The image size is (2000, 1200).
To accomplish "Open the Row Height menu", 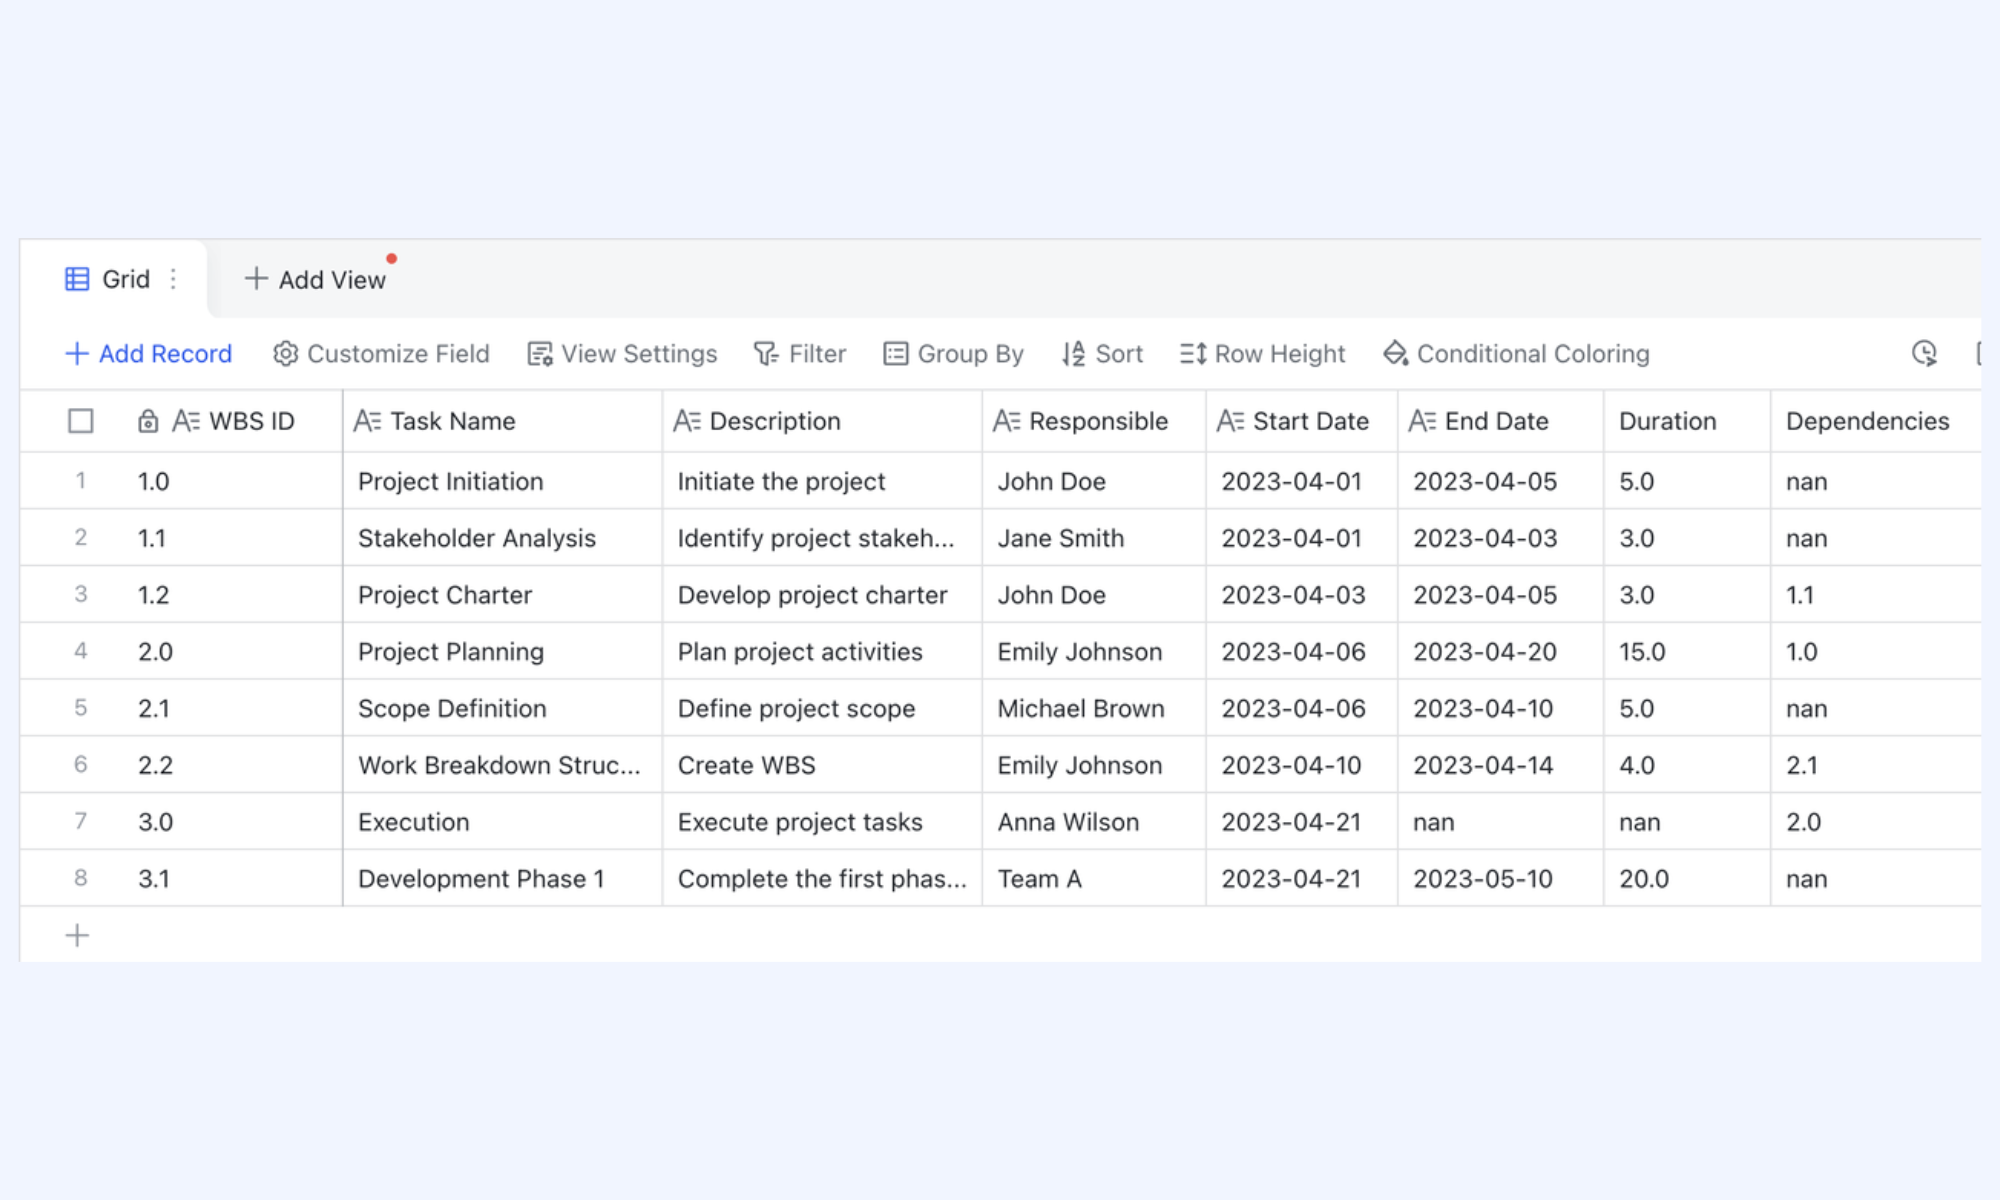I will coord(1263,354).
